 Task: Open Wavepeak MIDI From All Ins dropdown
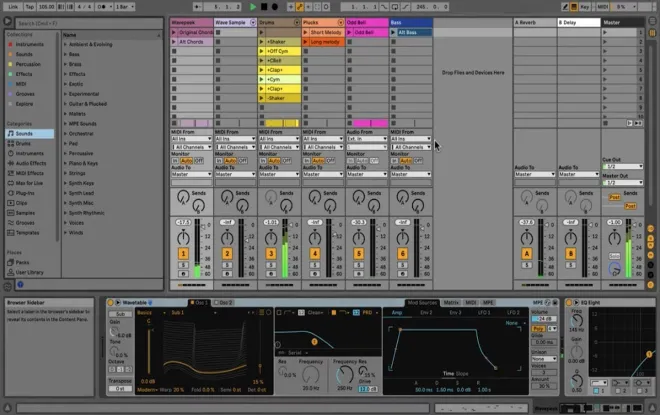[x=192, y=138]
